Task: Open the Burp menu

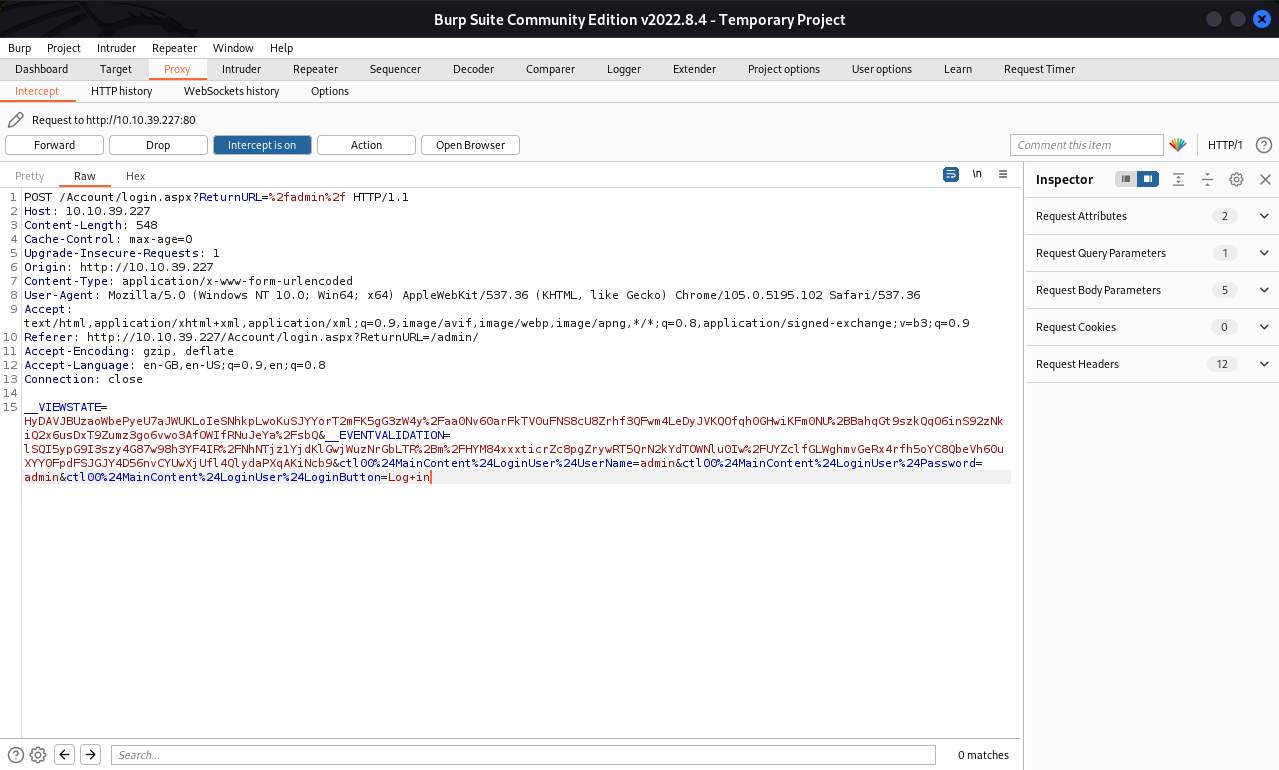Action: pos(19,48)
